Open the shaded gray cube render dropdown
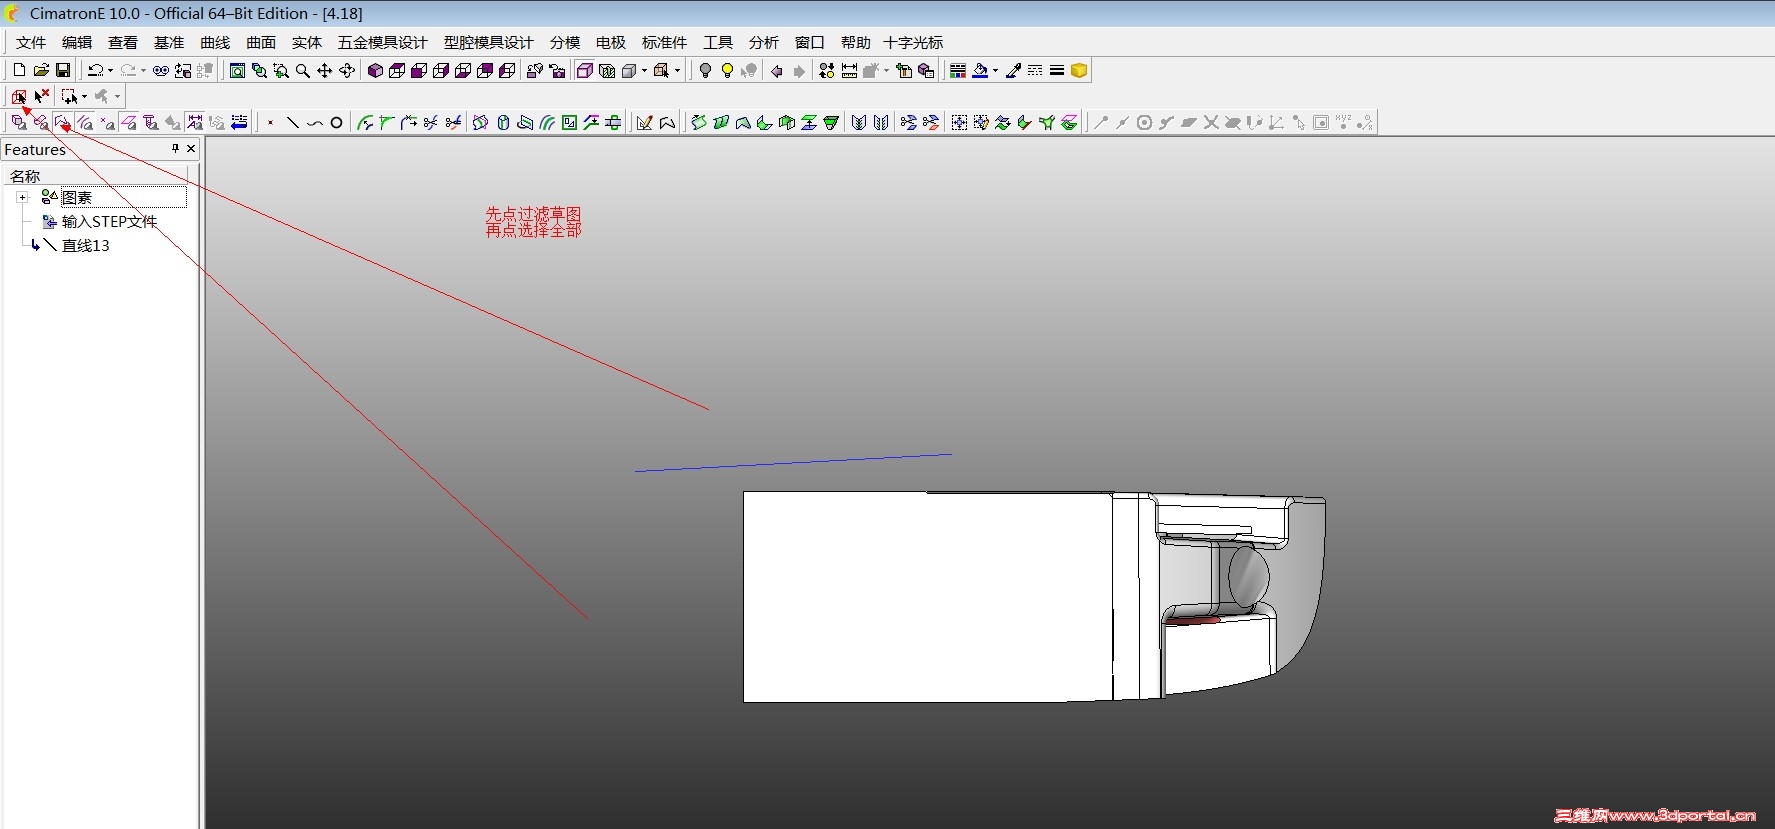The width and height of the screenshot is (1775, 829). pos(644,70)
